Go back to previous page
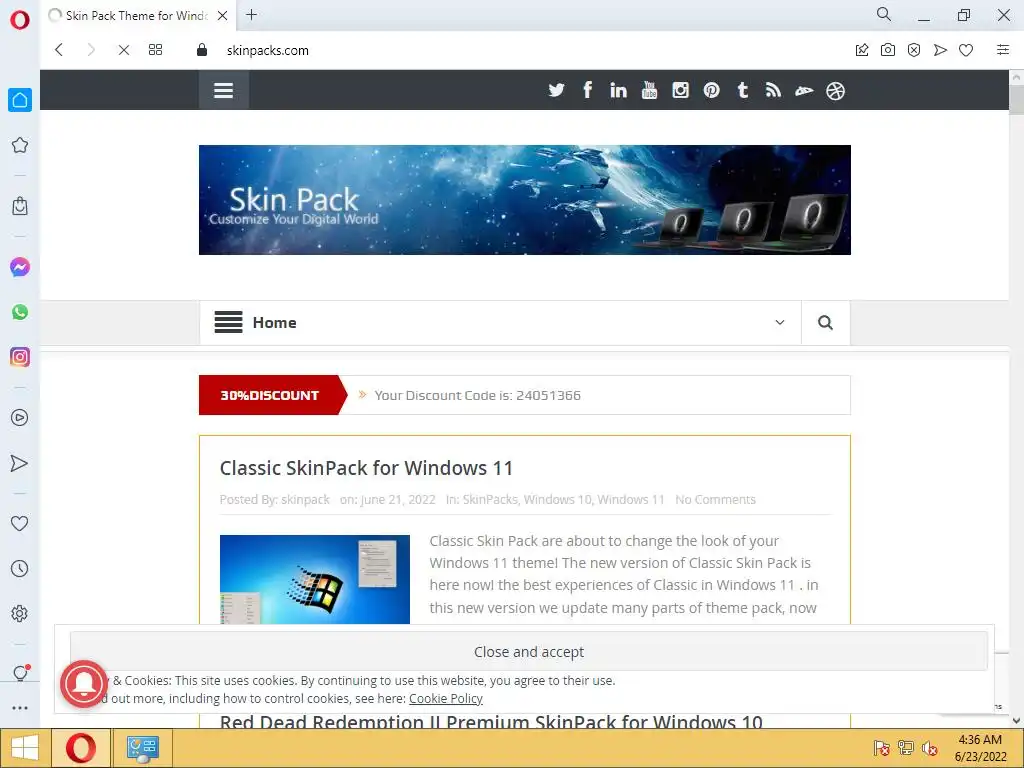This screenshot has width=1024, height=768. click(x=59, y=50)
